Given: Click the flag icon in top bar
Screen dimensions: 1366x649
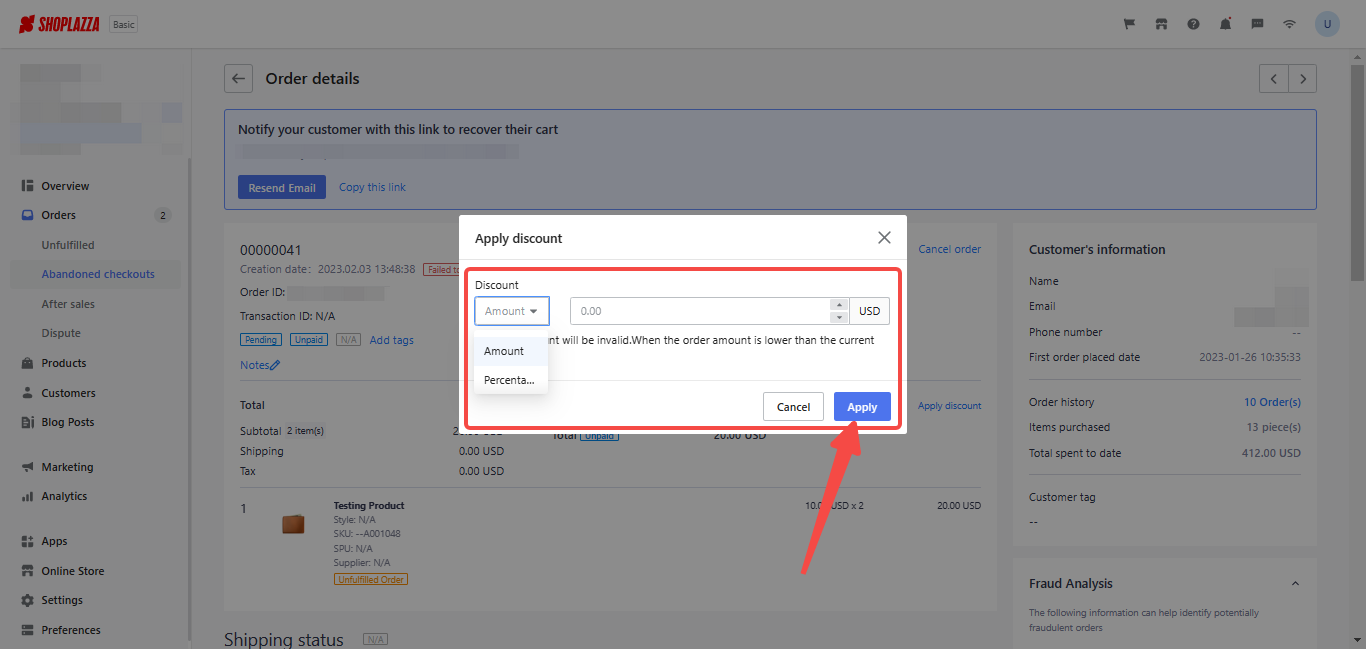Looking at the screenshot, I should click(x=1129, y=24).
